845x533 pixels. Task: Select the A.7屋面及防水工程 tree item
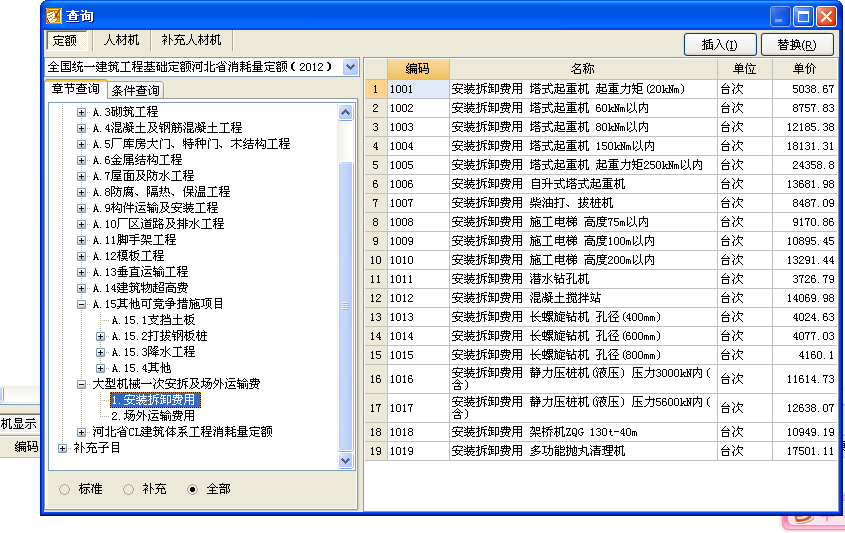(x=143, y=176)
